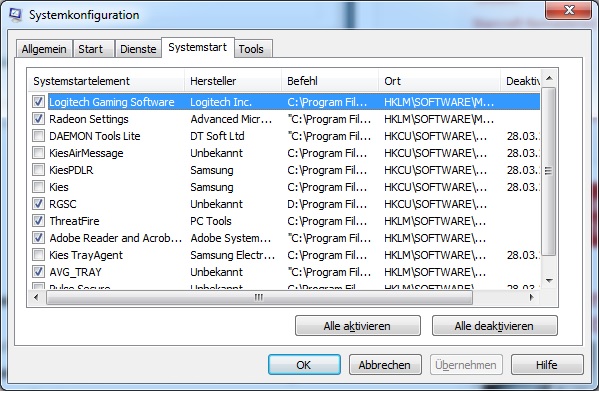Click the Deaktiv column header
Viewport: 599px width, 393px height.
tap(521, 81)
